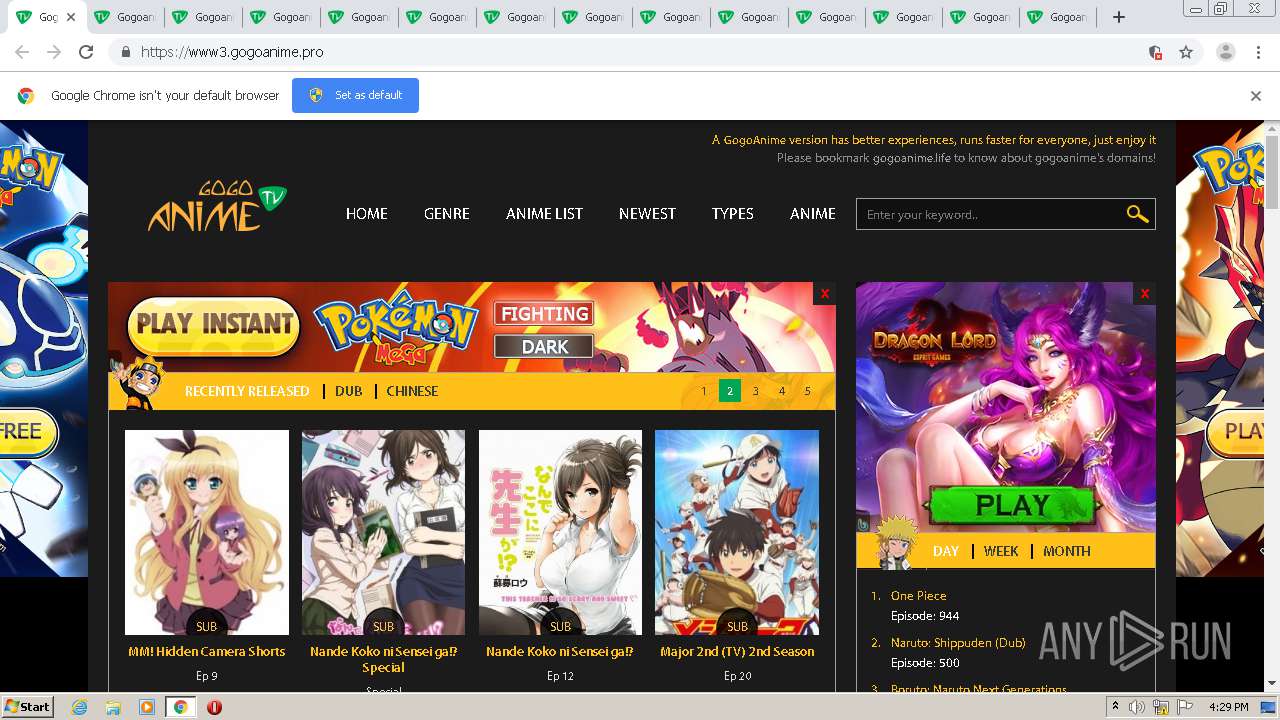Click the volume speaker tray icon
This screenshot has height=720, width=1280.
[1137, 707]
